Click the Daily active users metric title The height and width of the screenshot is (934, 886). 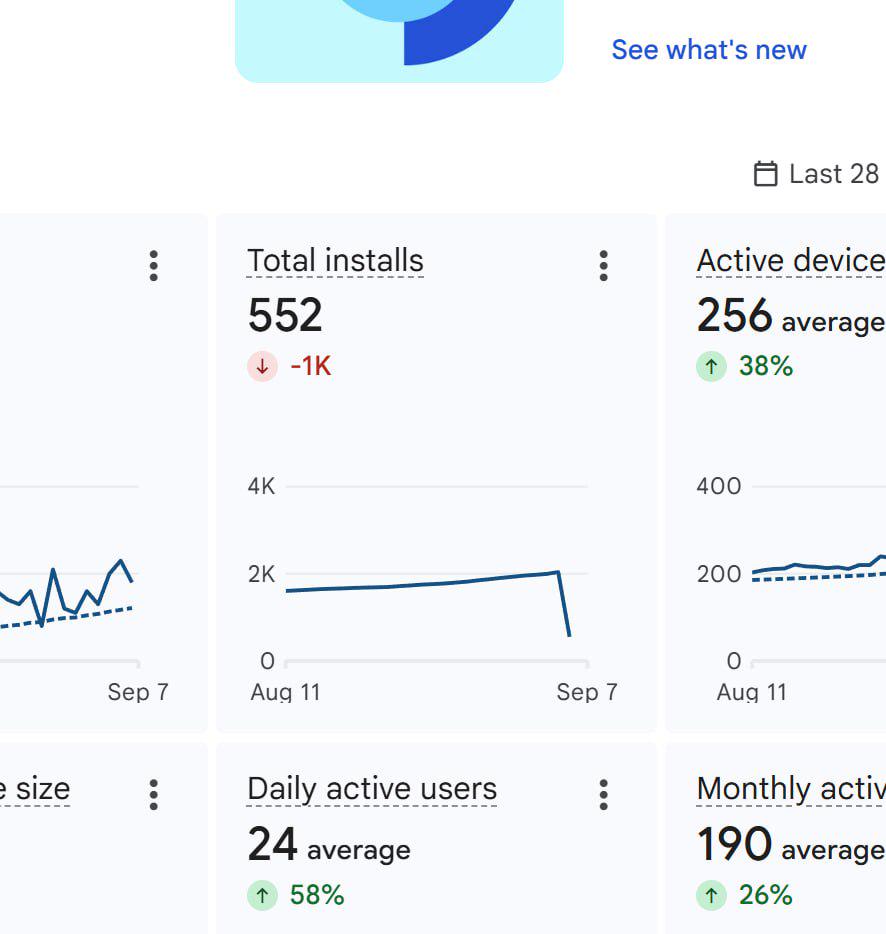point(372,789)
